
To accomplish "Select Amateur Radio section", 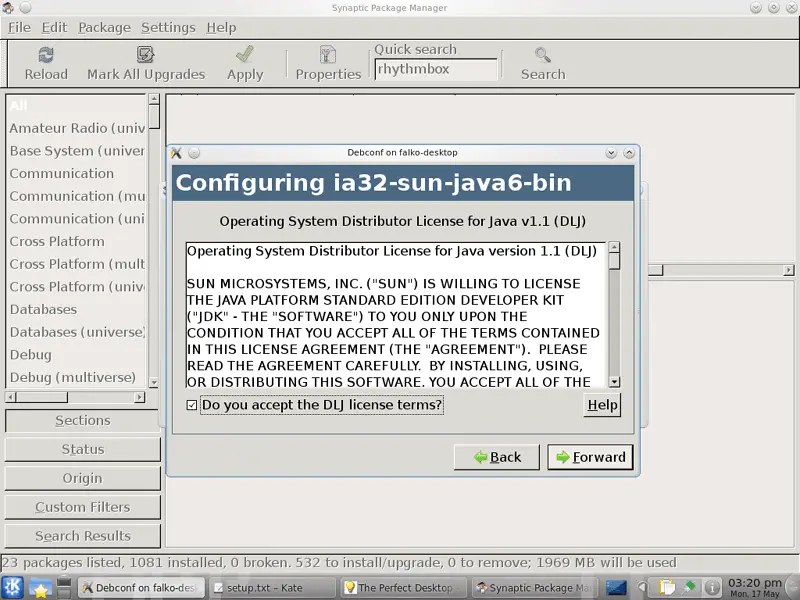I will pos(76,128).
